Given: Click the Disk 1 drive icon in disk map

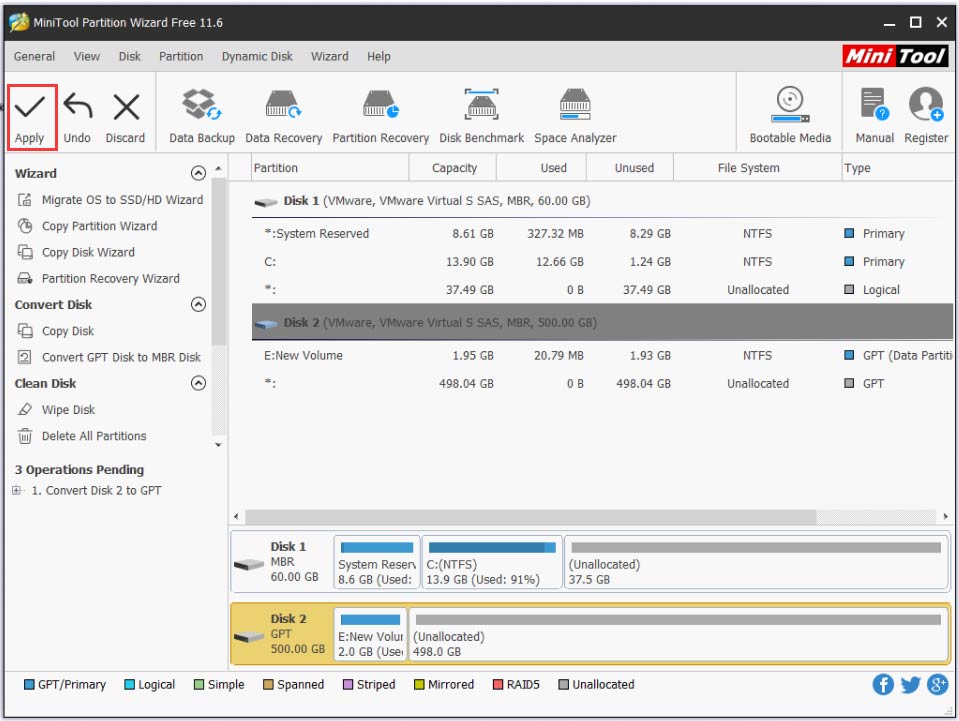Looking at the screenshot, I should (x=249, y=564).
